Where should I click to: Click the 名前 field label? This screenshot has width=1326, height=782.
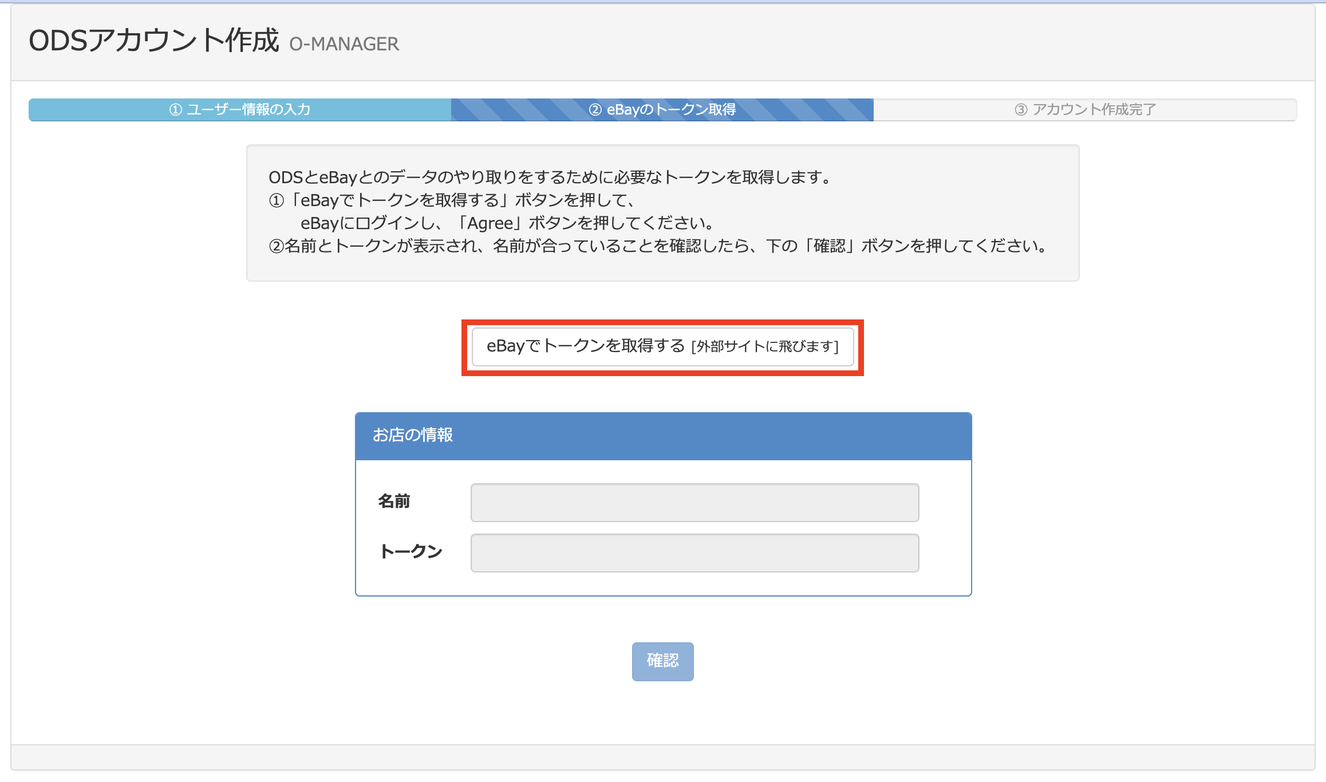[x=394, y=501]
